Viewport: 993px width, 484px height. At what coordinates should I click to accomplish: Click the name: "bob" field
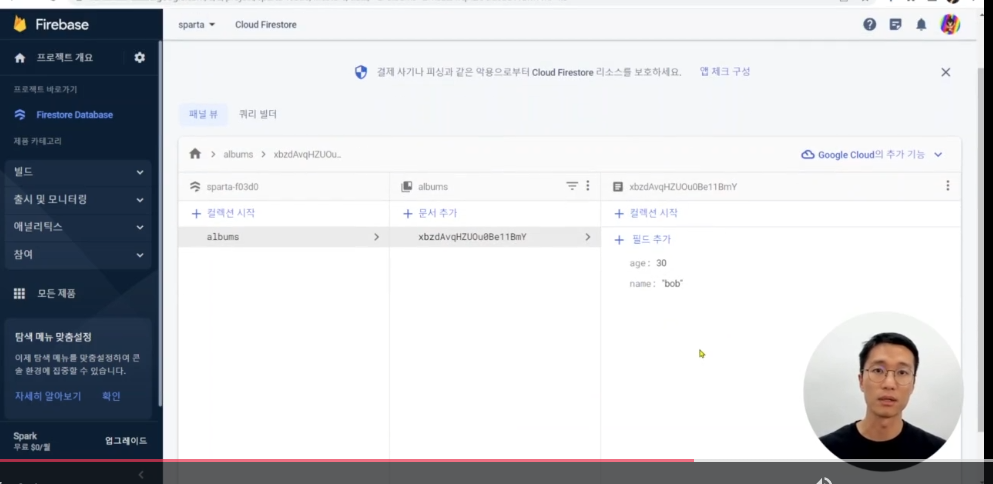click(x=656, y=284)
